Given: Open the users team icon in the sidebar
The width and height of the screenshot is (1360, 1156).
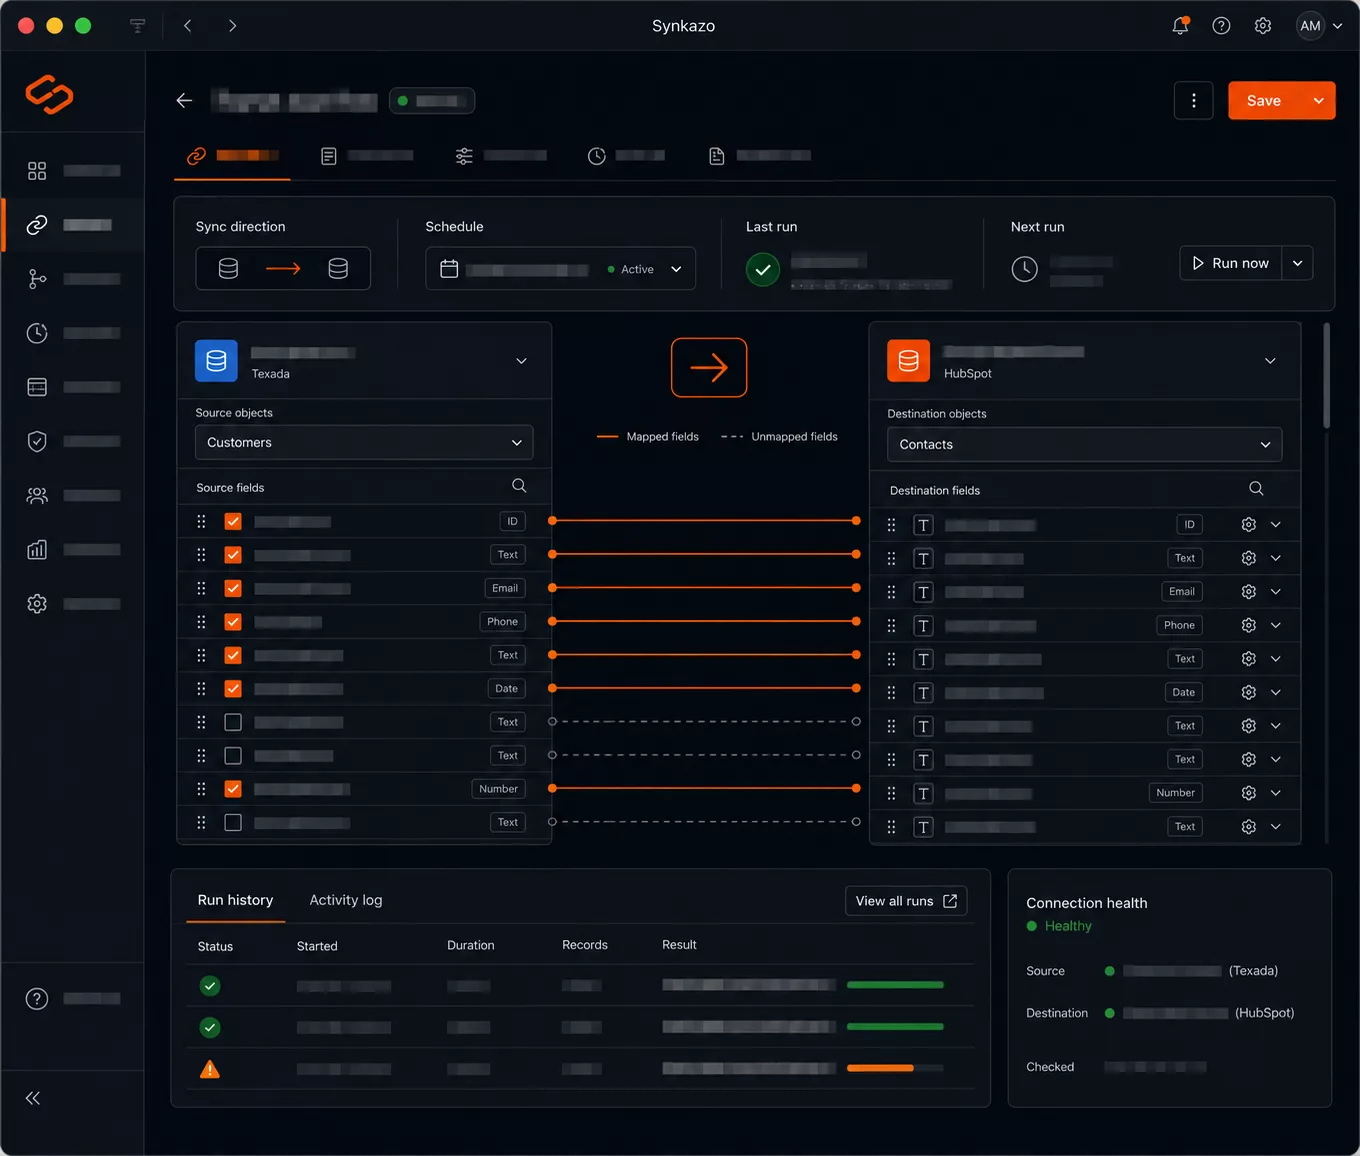Looking at the screenshot, I should 37,495.
